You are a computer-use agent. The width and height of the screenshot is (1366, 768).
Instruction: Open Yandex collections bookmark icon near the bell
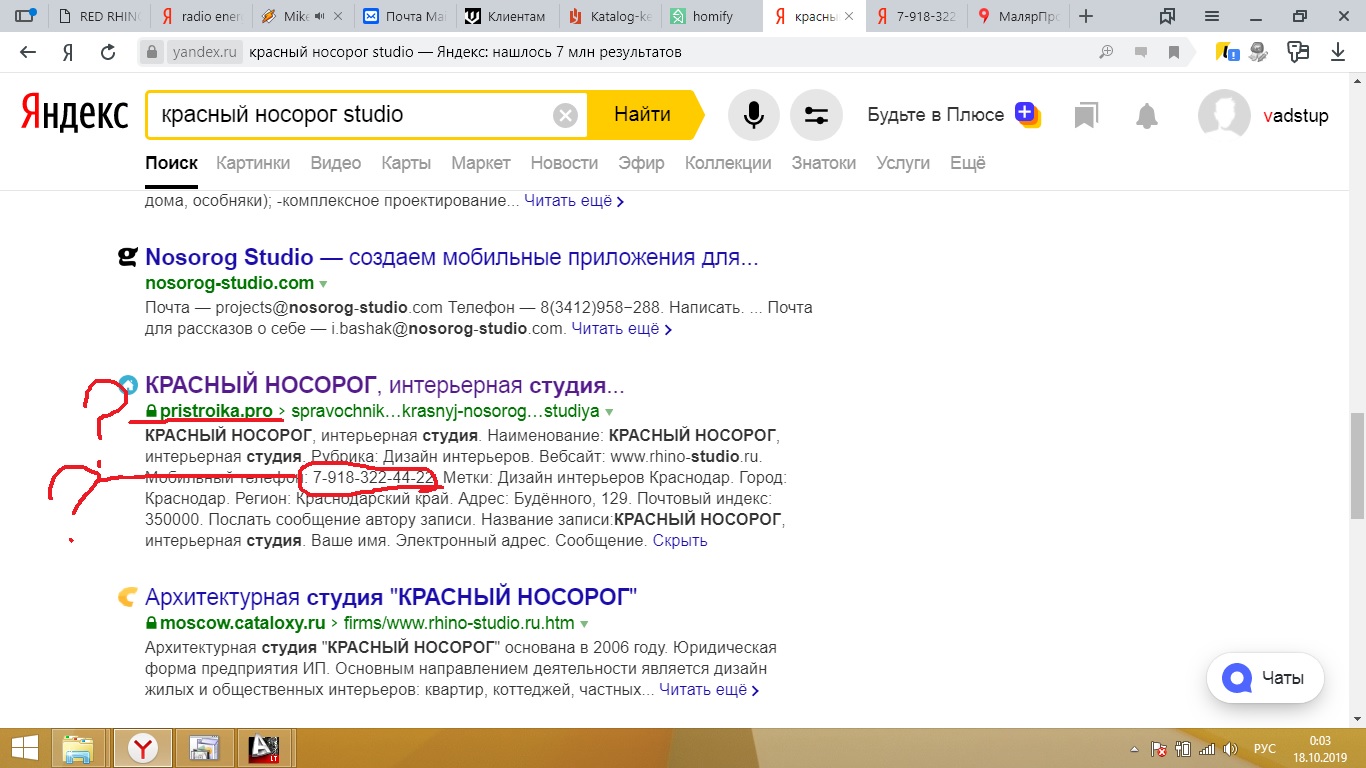(1086, 116)
